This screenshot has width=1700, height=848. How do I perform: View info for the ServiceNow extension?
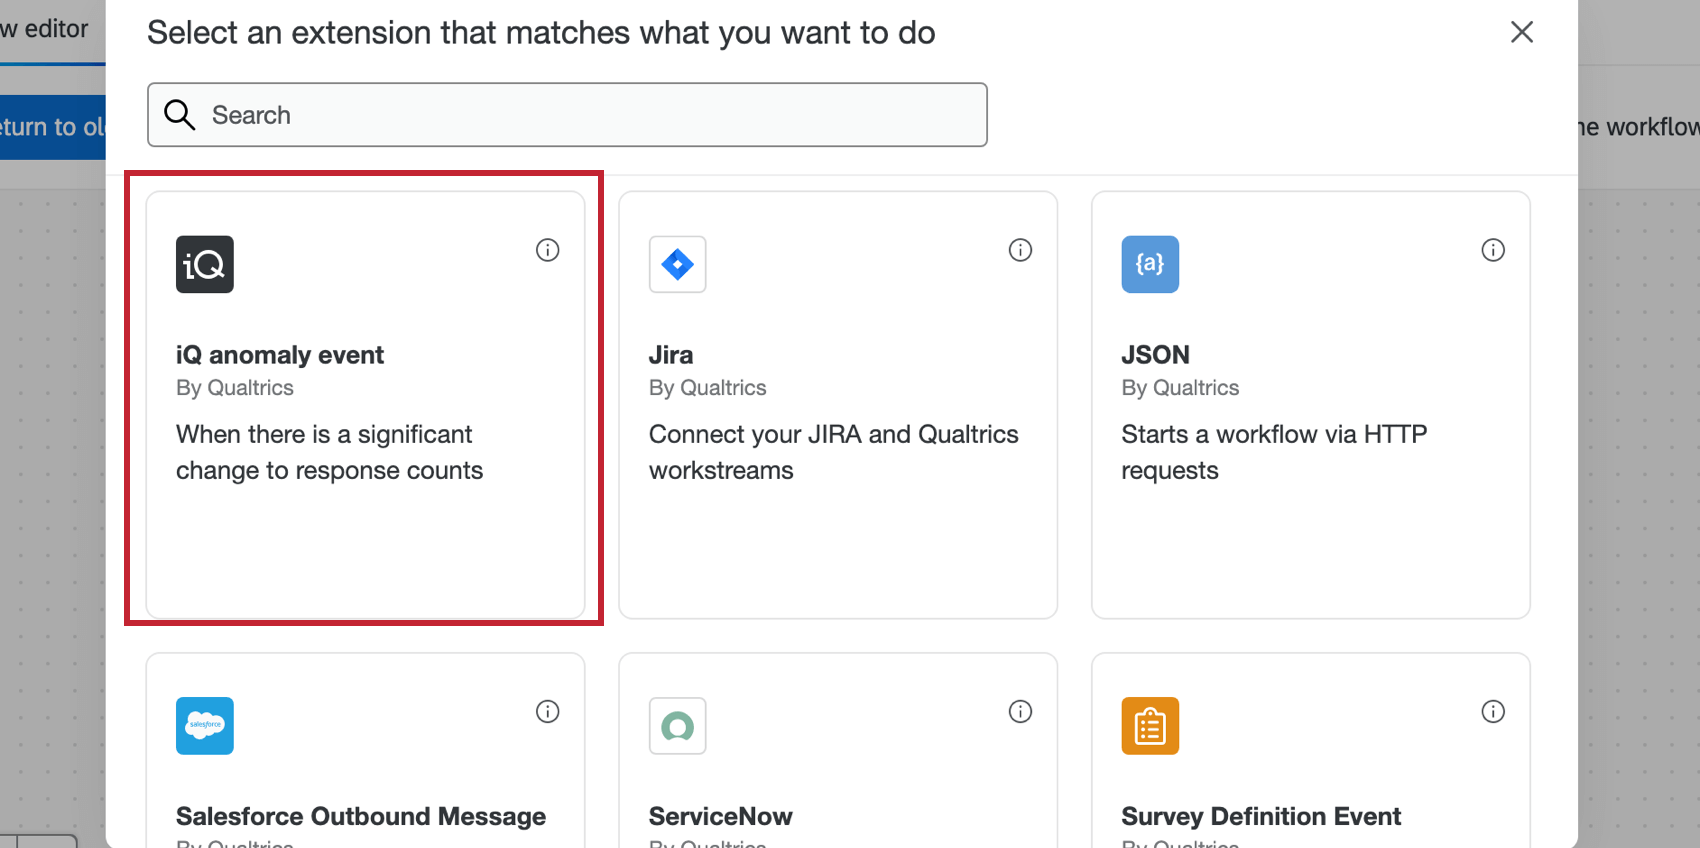1020,712
